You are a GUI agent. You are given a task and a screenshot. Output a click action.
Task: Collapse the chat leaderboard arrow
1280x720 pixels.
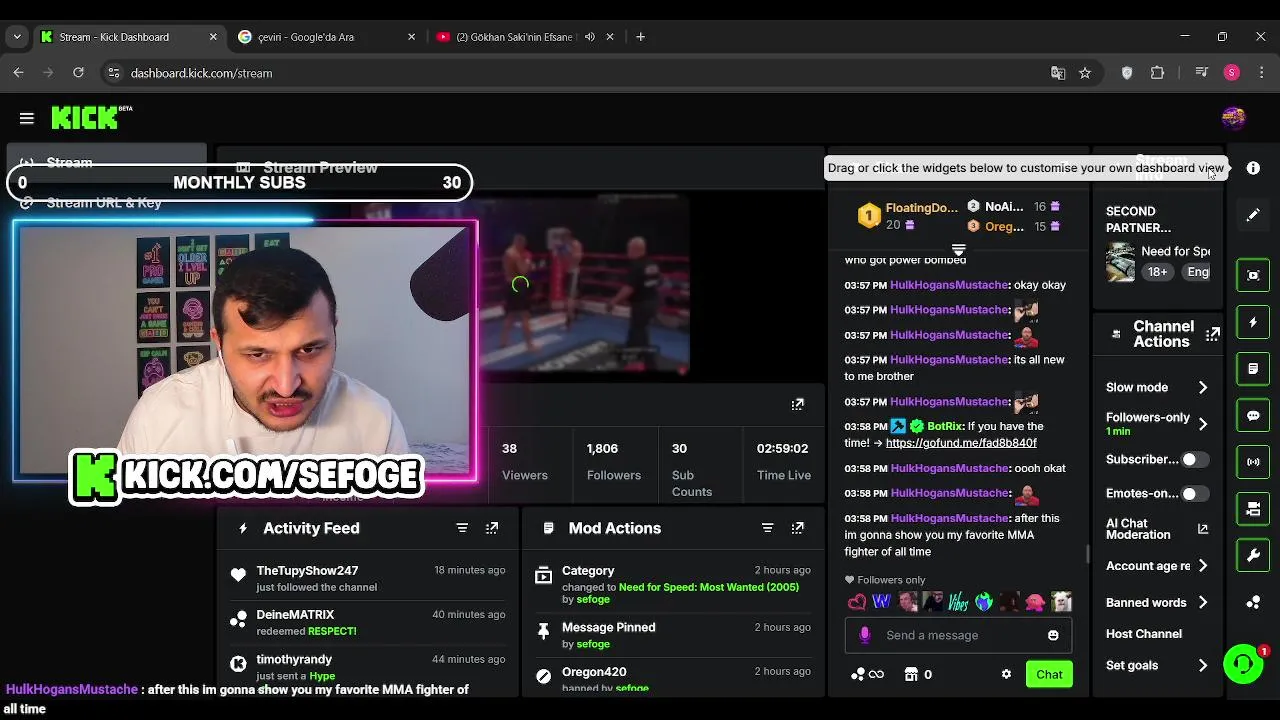point(958,250)
